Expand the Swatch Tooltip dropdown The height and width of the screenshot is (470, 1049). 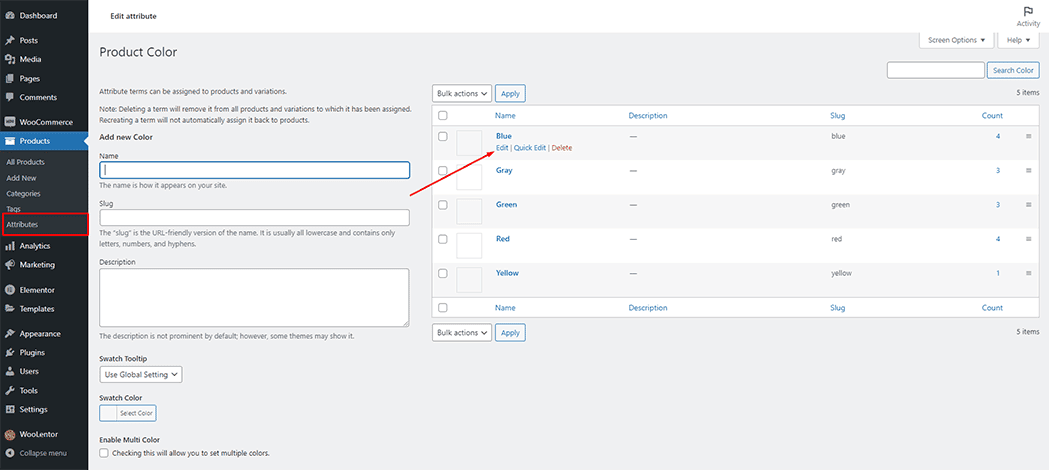(141, 374)
